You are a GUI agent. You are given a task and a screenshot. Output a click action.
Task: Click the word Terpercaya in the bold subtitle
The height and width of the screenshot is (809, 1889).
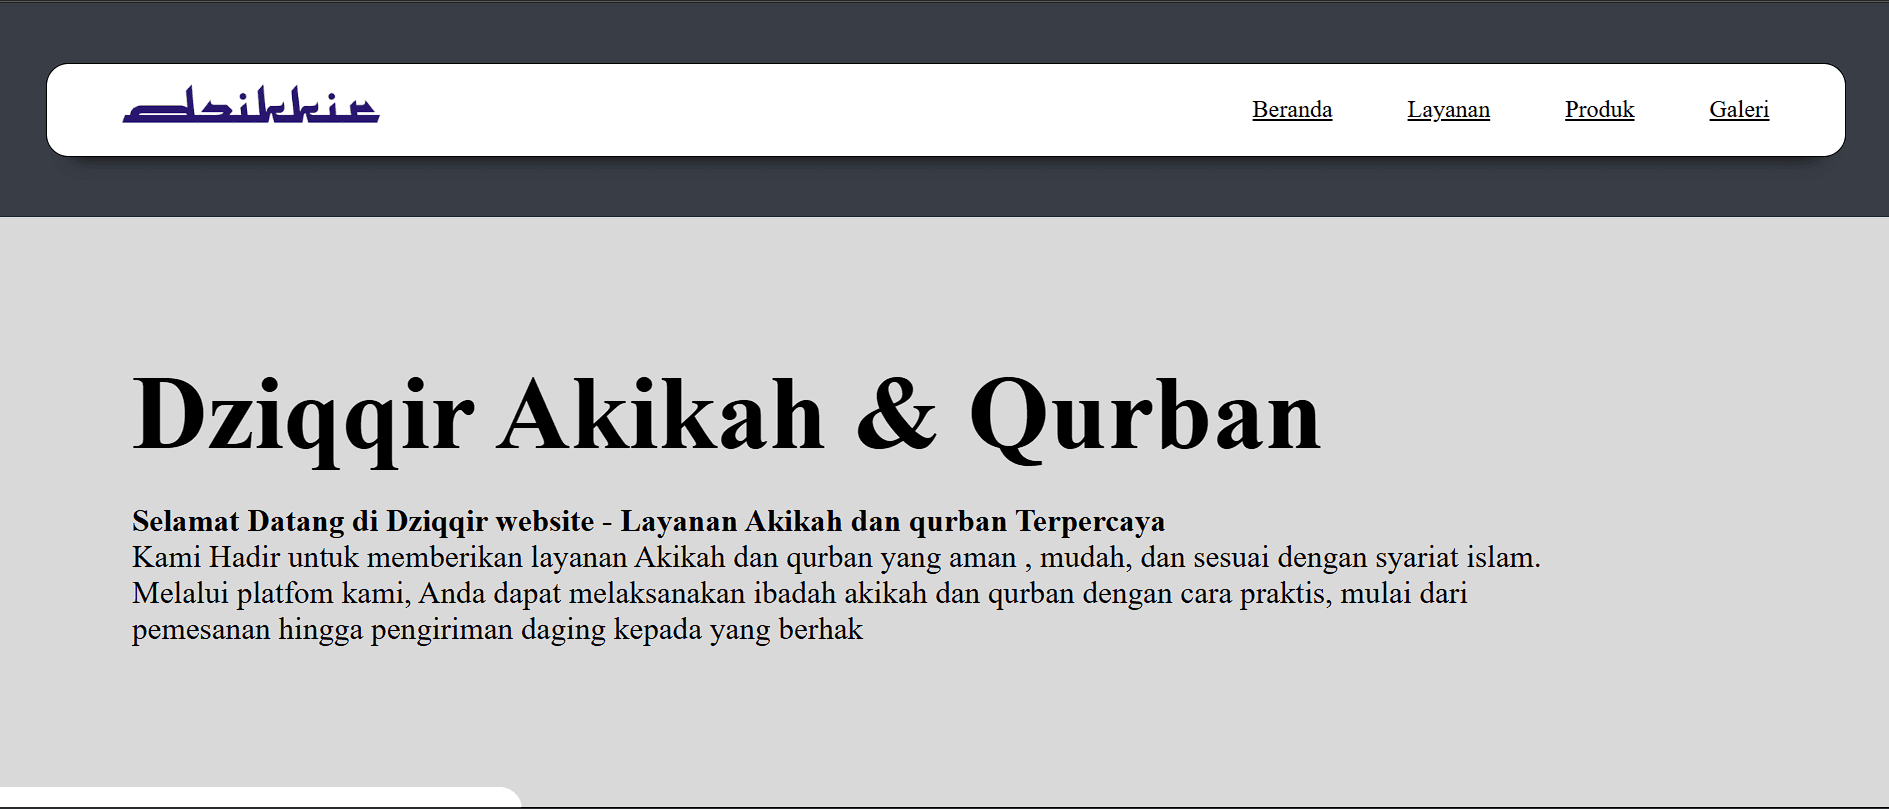[x=1090, y=521]
